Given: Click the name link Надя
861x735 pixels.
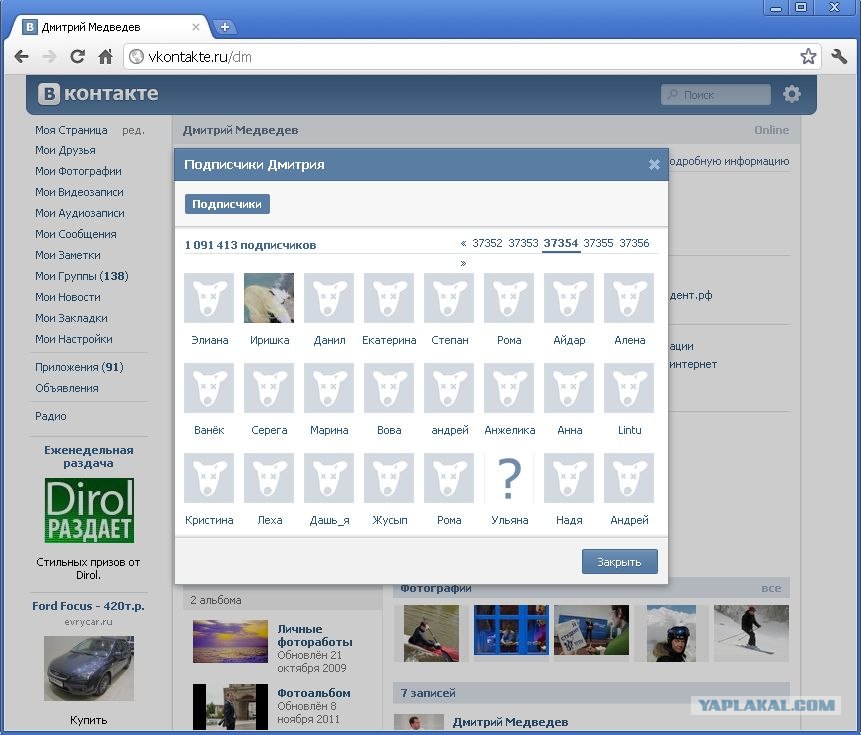Looking at the screenshot, I should pos(569,520).
